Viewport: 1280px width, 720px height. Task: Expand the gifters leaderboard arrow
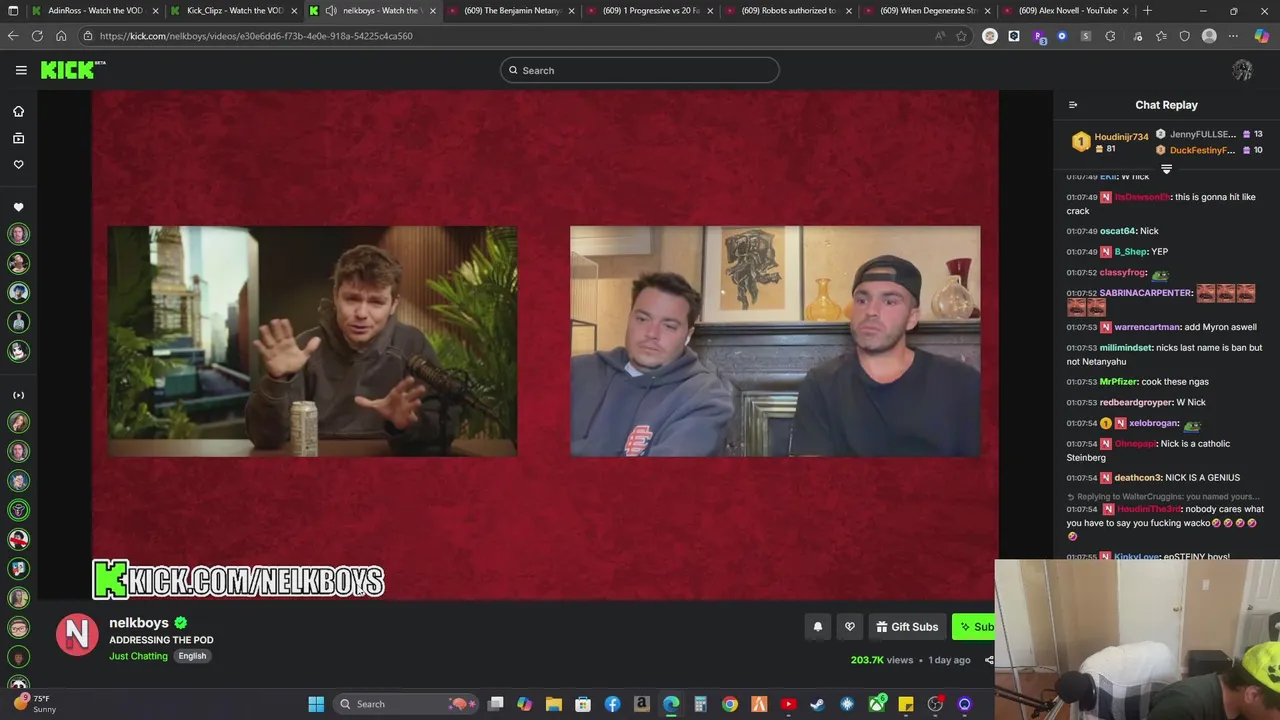click(1166, 169)
